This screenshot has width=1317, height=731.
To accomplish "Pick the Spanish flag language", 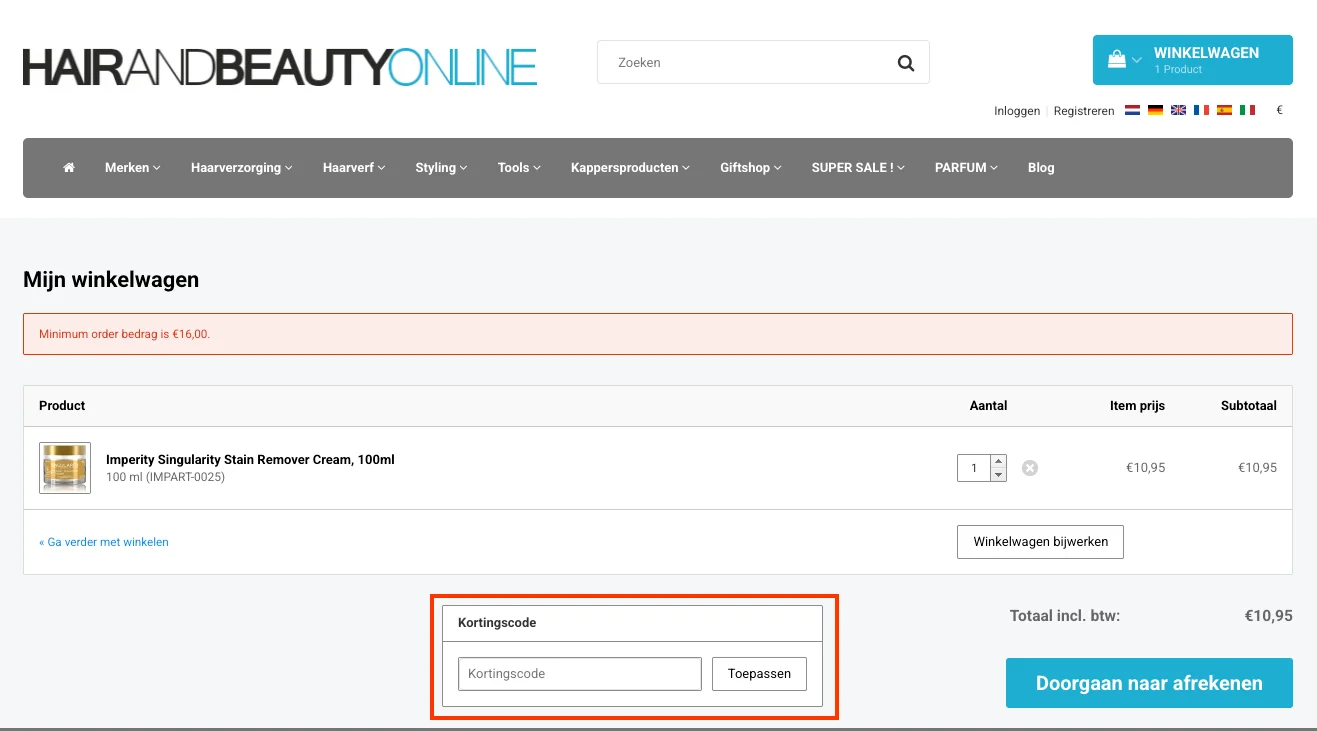I will 1224,111.
